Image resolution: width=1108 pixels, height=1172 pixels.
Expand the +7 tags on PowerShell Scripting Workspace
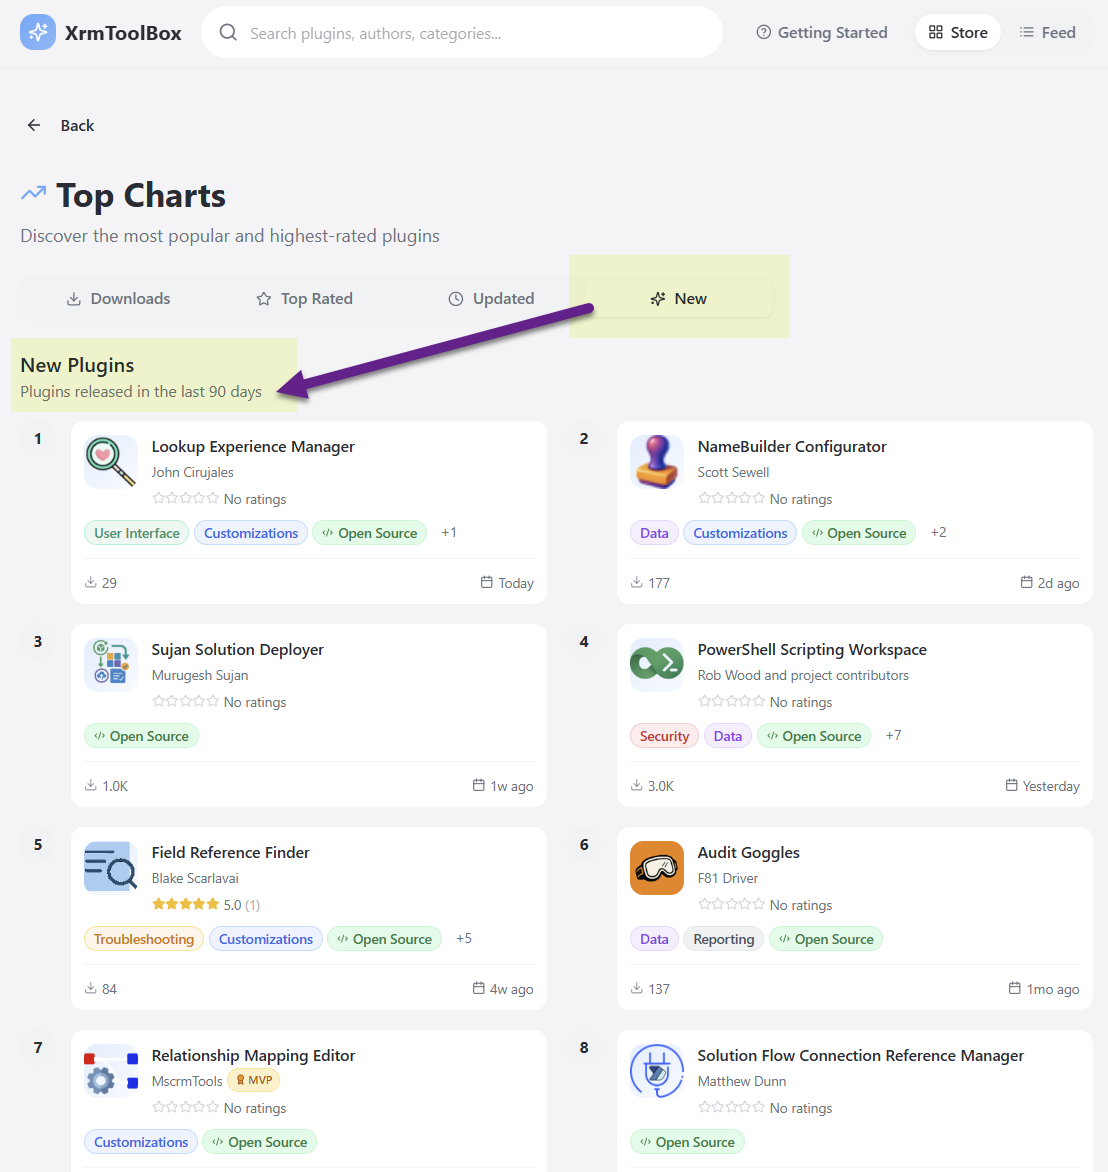tap(893, 735)
